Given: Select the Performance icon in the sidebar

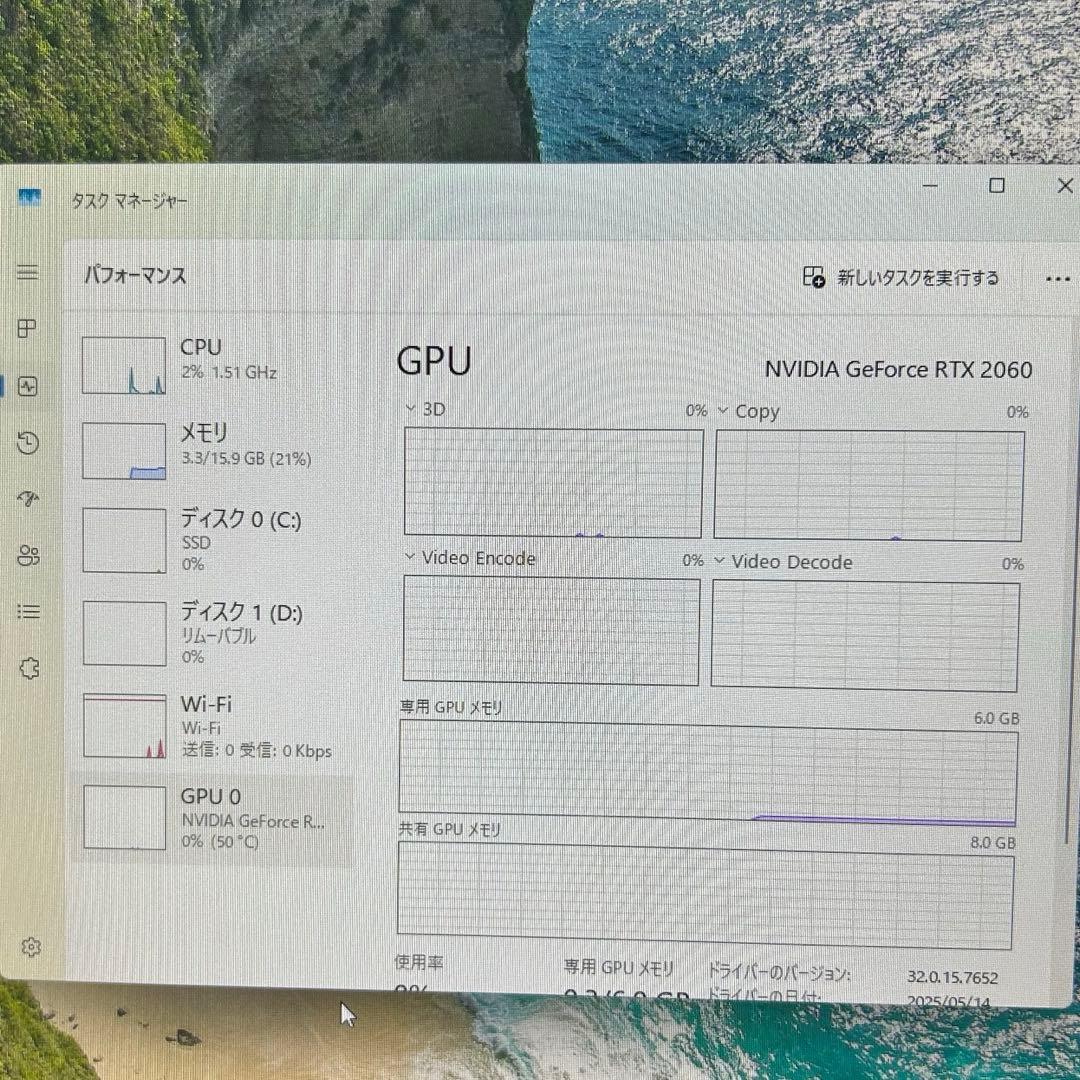Looking at the screenshot, I should coord(29,386).
